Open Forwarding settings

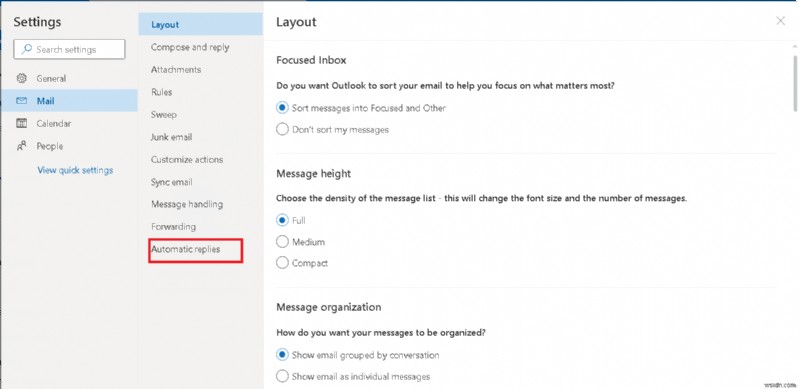click(x=173, y=226)
